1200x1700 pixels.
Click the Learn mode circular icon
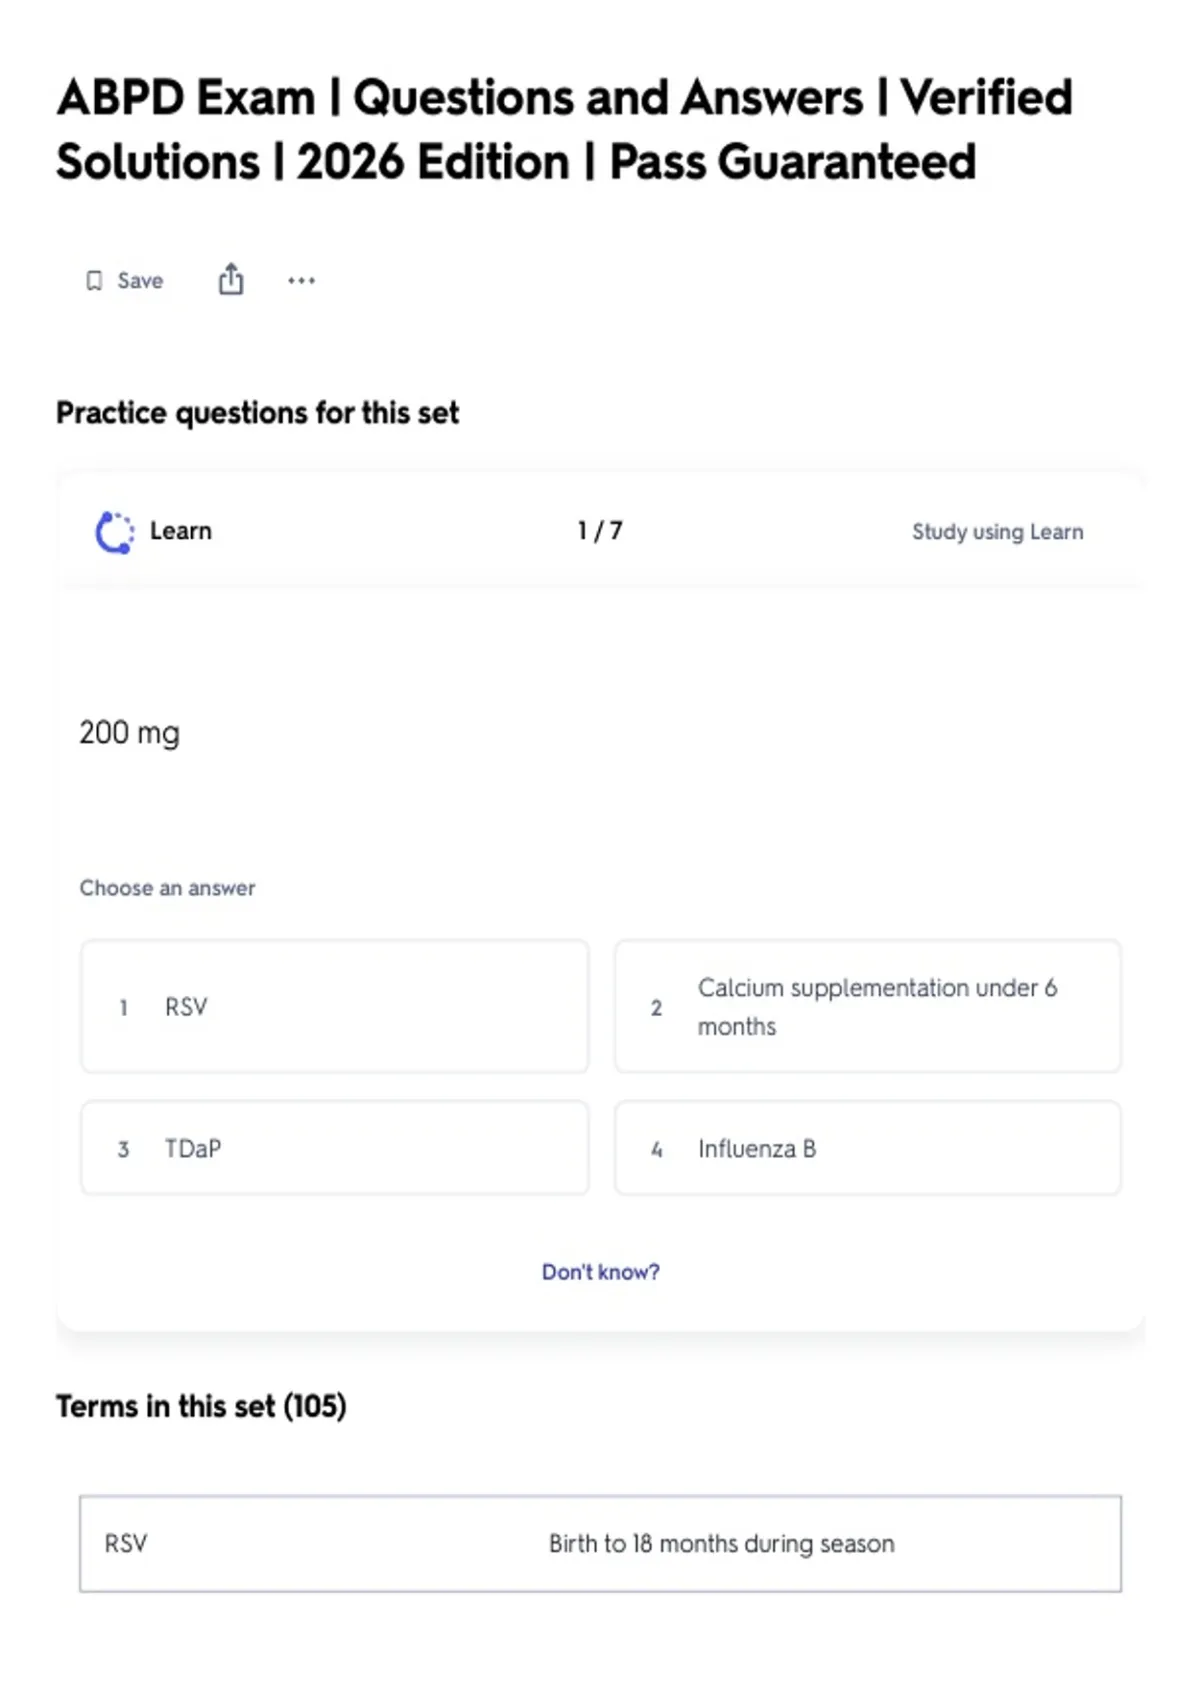point(114,532)
